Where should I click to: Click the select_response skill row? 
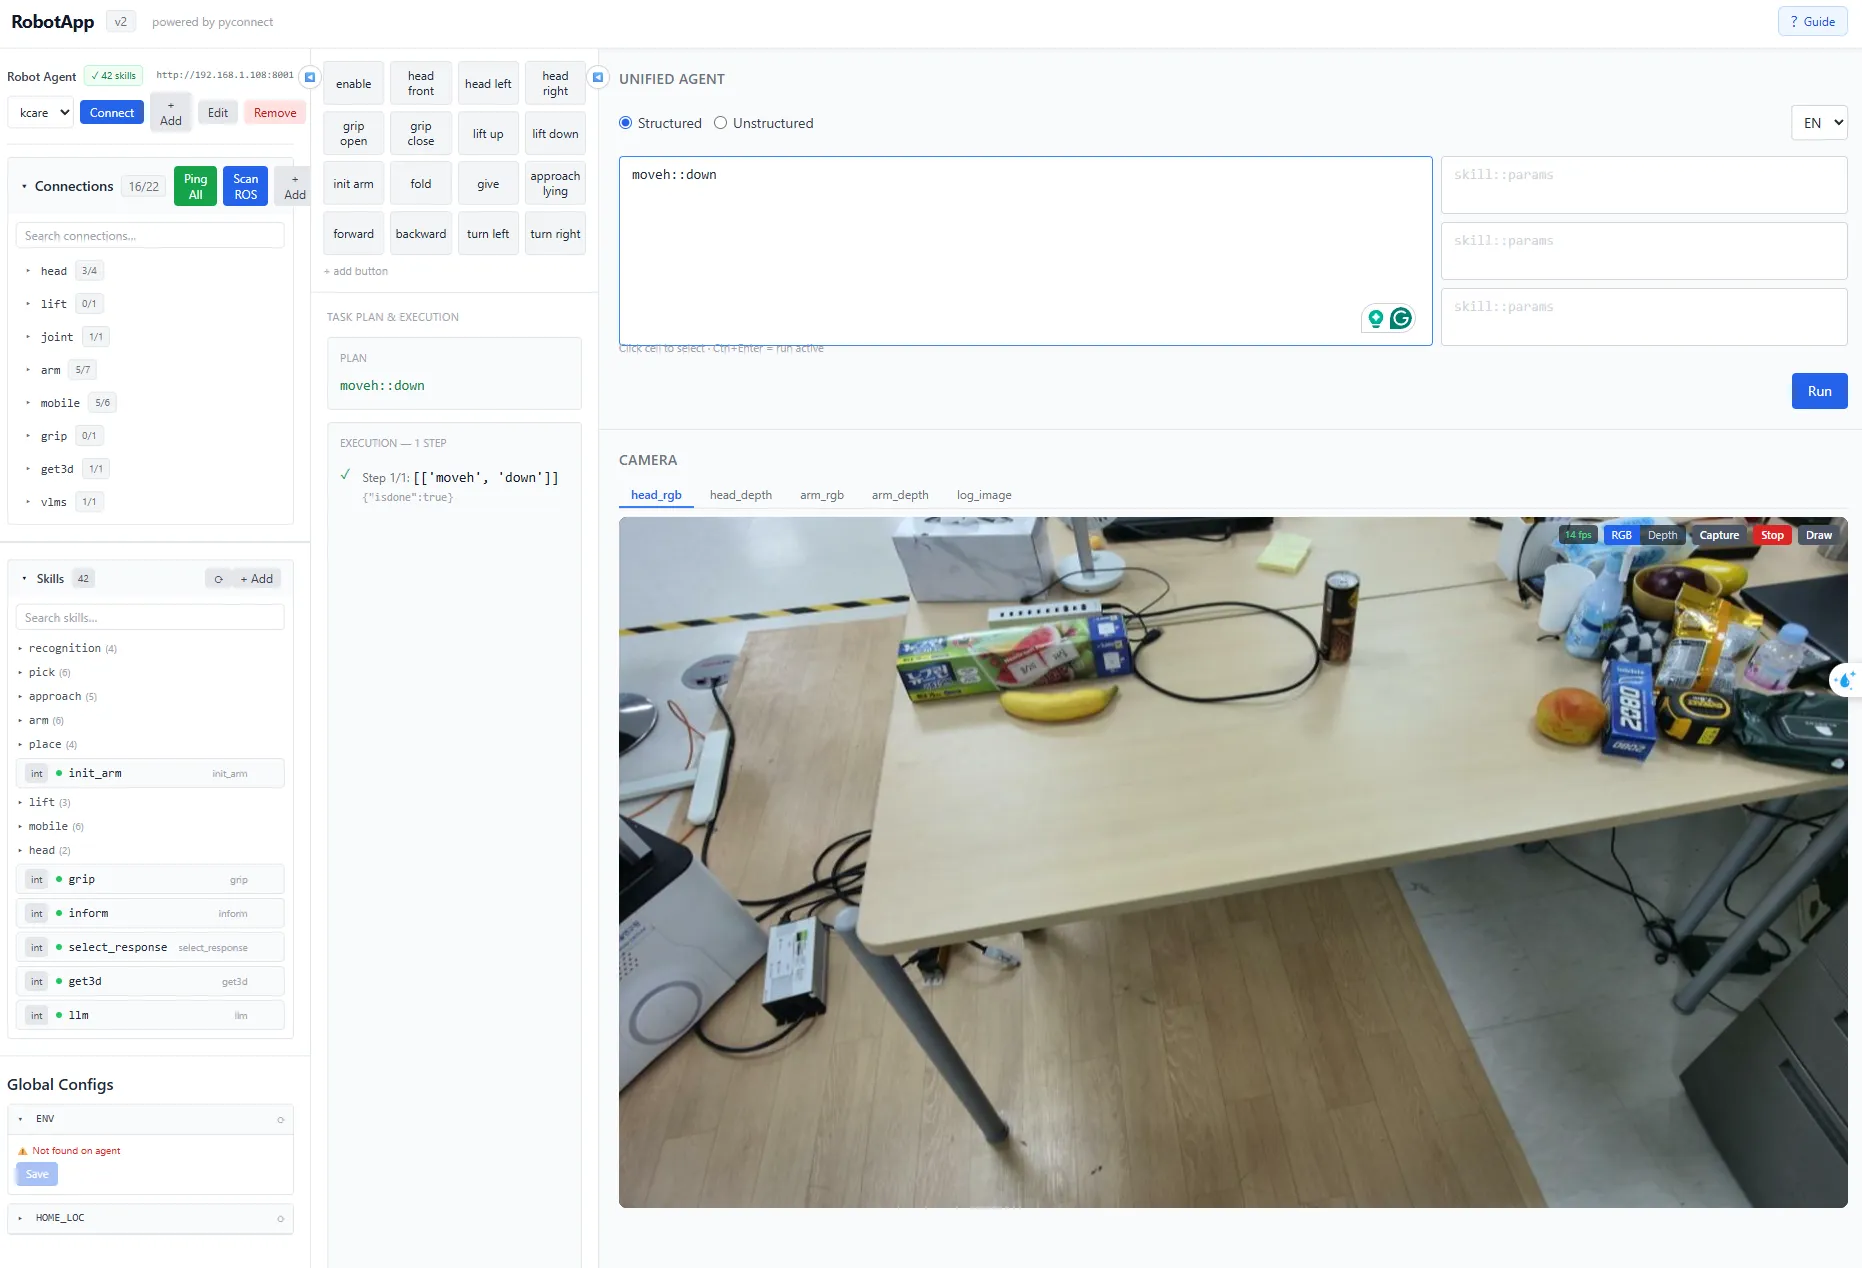point(150,948)
